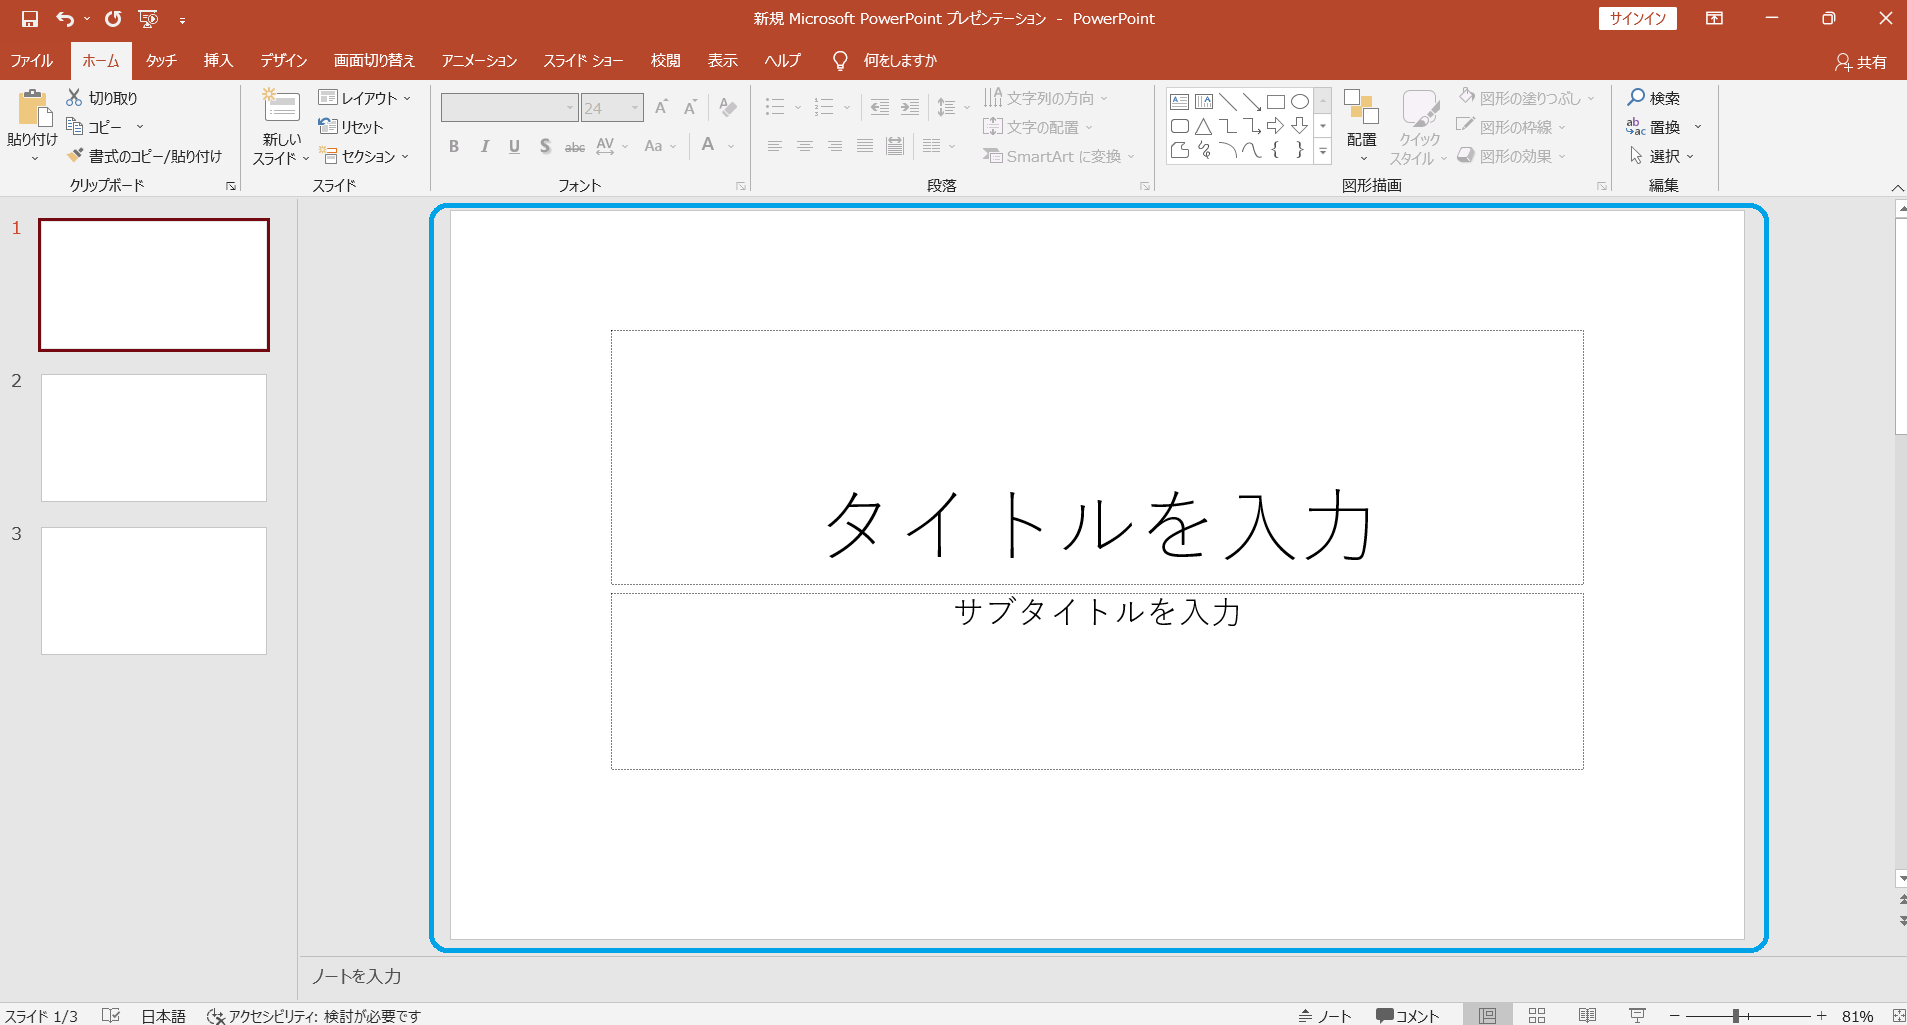Add a new slide with 新しいスライド icon
This screenshot has width=1907, height=1025.
[281, 107]
